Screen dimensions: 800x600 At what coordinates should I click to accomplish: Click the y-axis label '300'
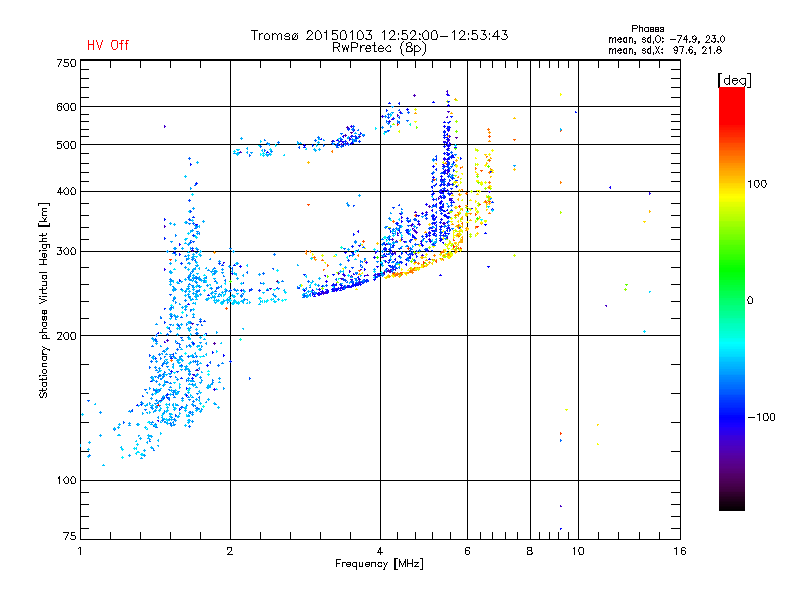(66, 252)
